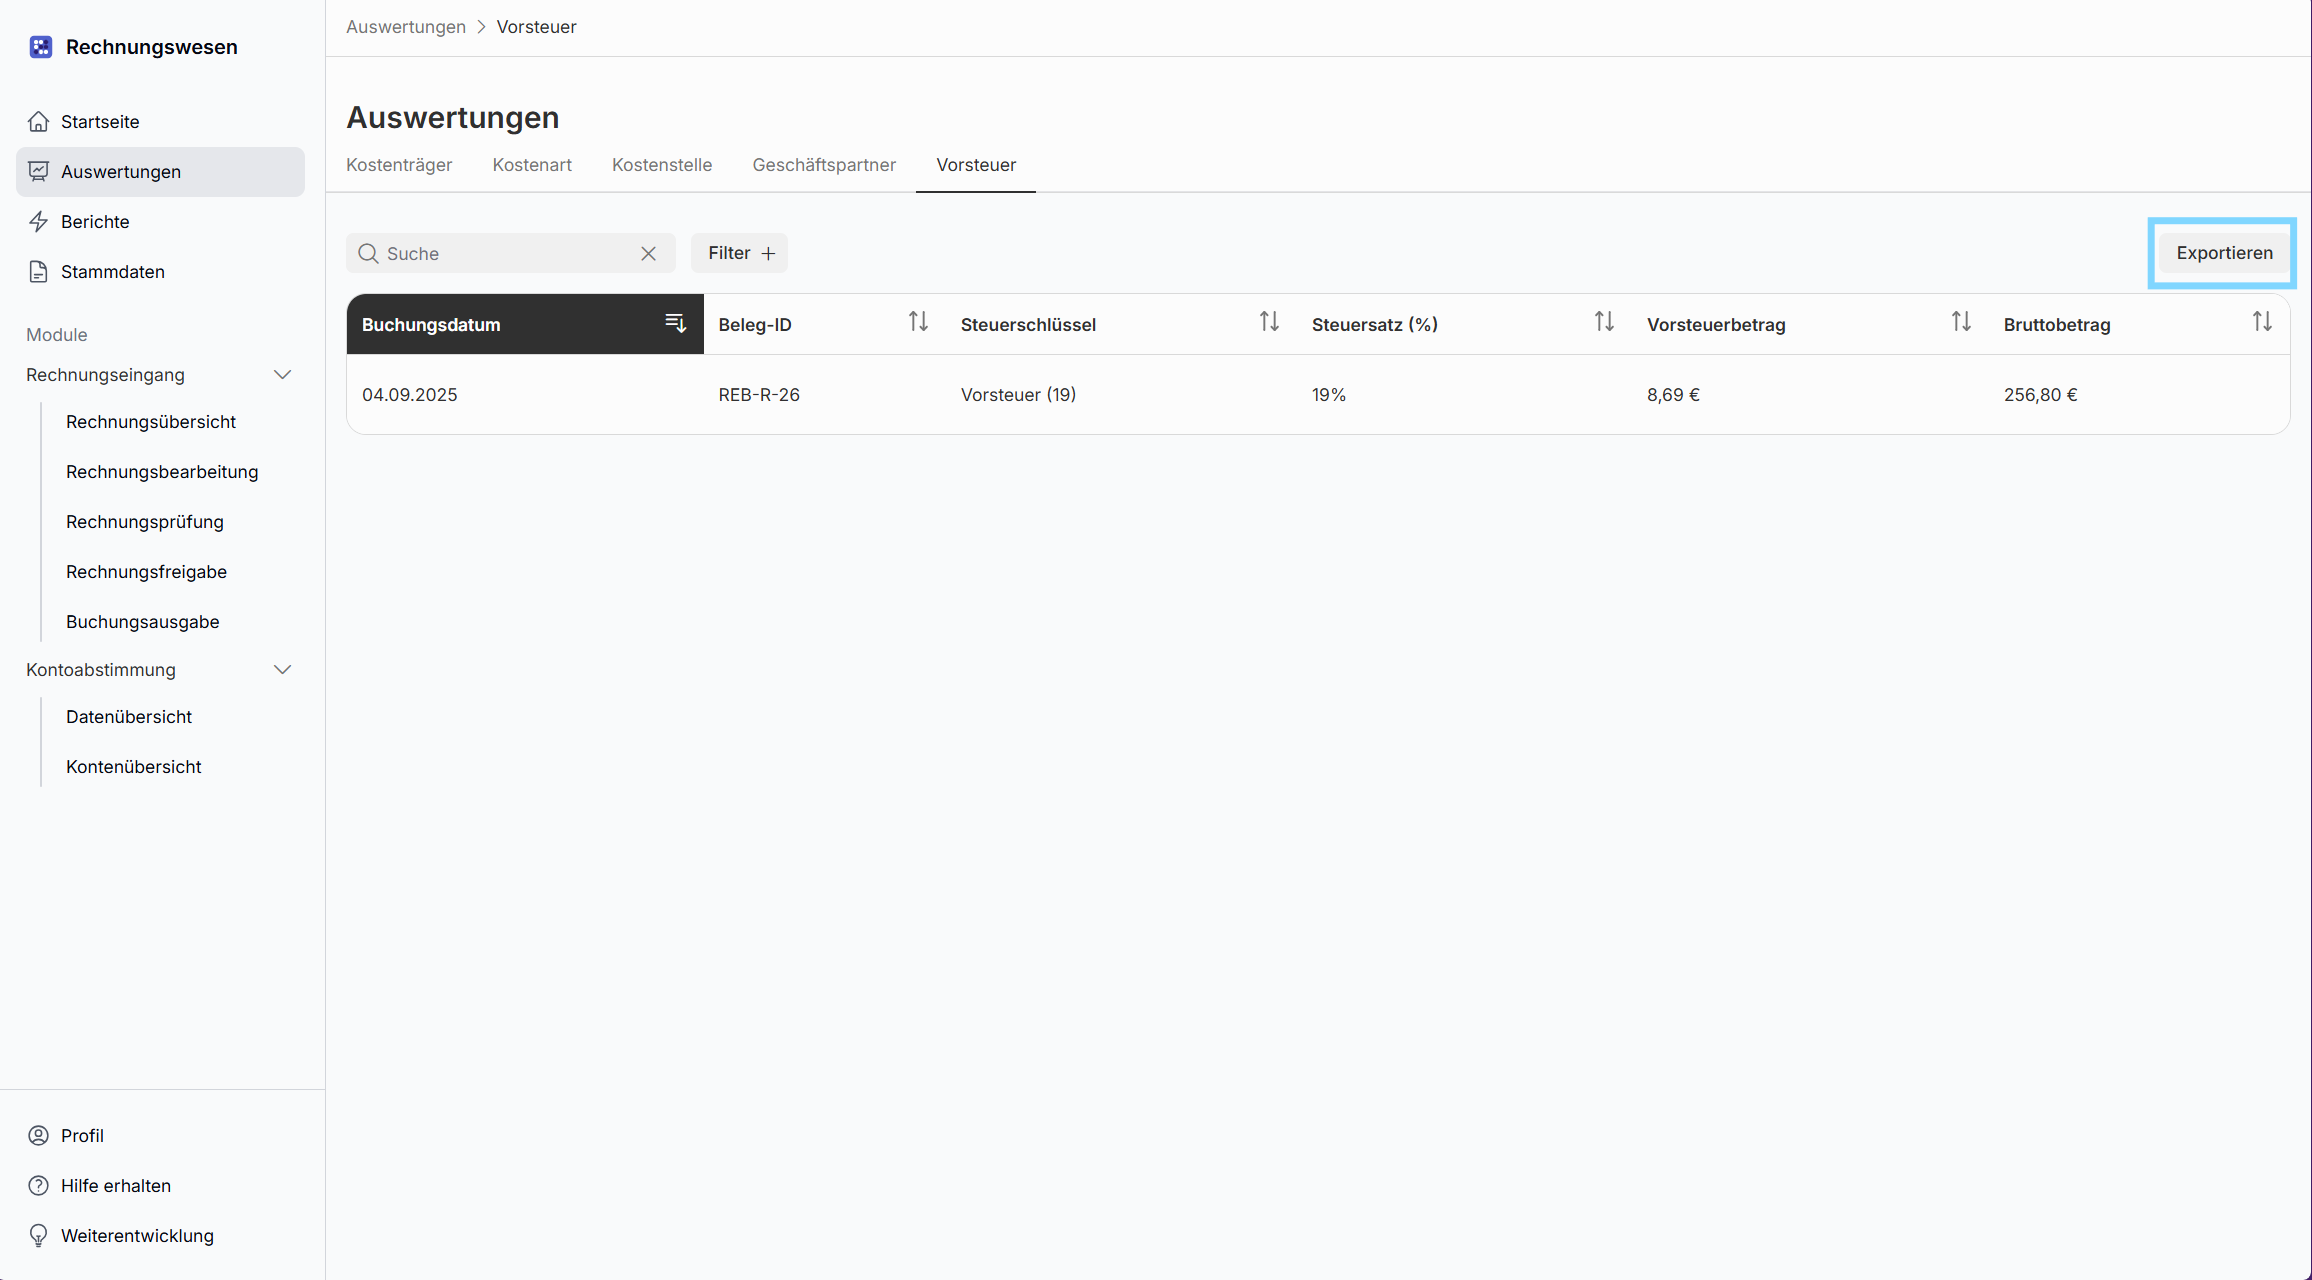Open the Filter plus dropdown
The height and width of the screenshot is (1280, 2312).
[739, 253]
